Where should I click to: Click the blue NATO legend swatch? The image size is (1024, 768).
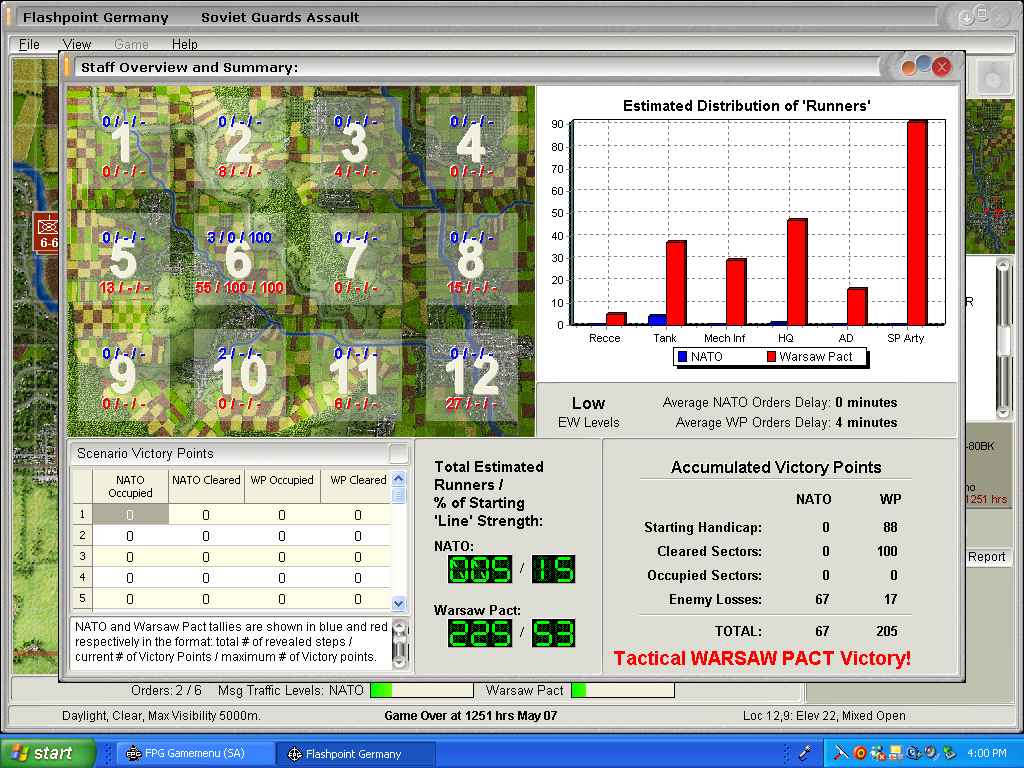[x=682, y=357]
